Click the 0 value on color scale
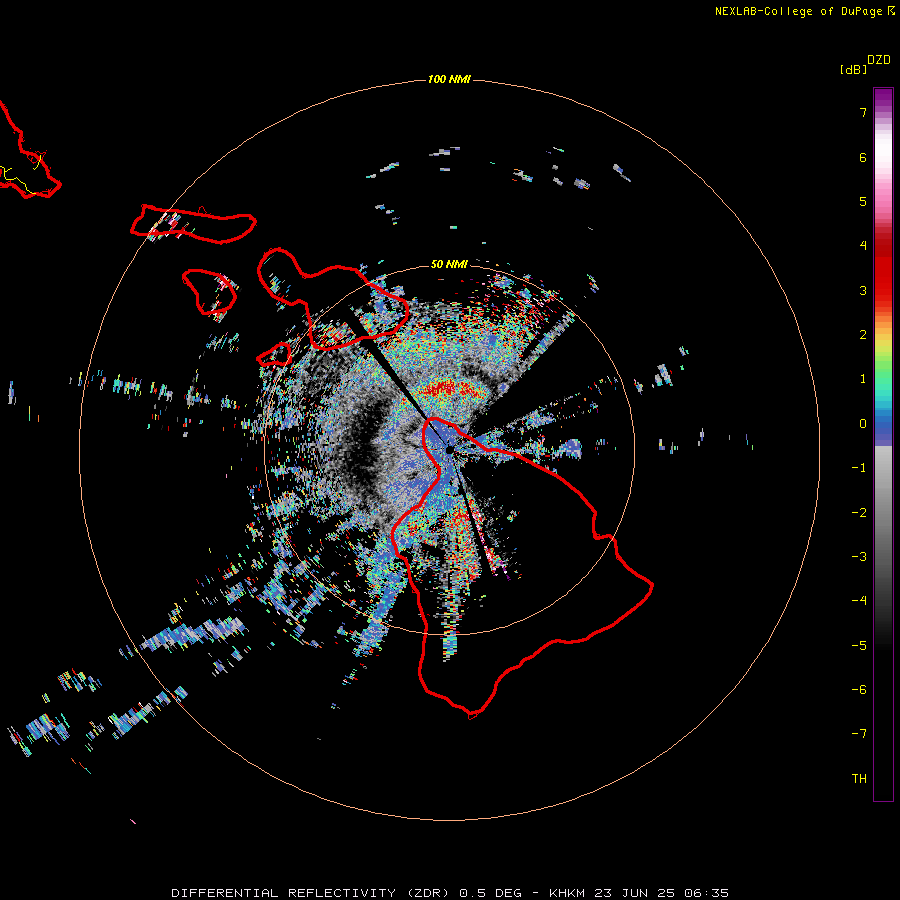 pos(863,424)
